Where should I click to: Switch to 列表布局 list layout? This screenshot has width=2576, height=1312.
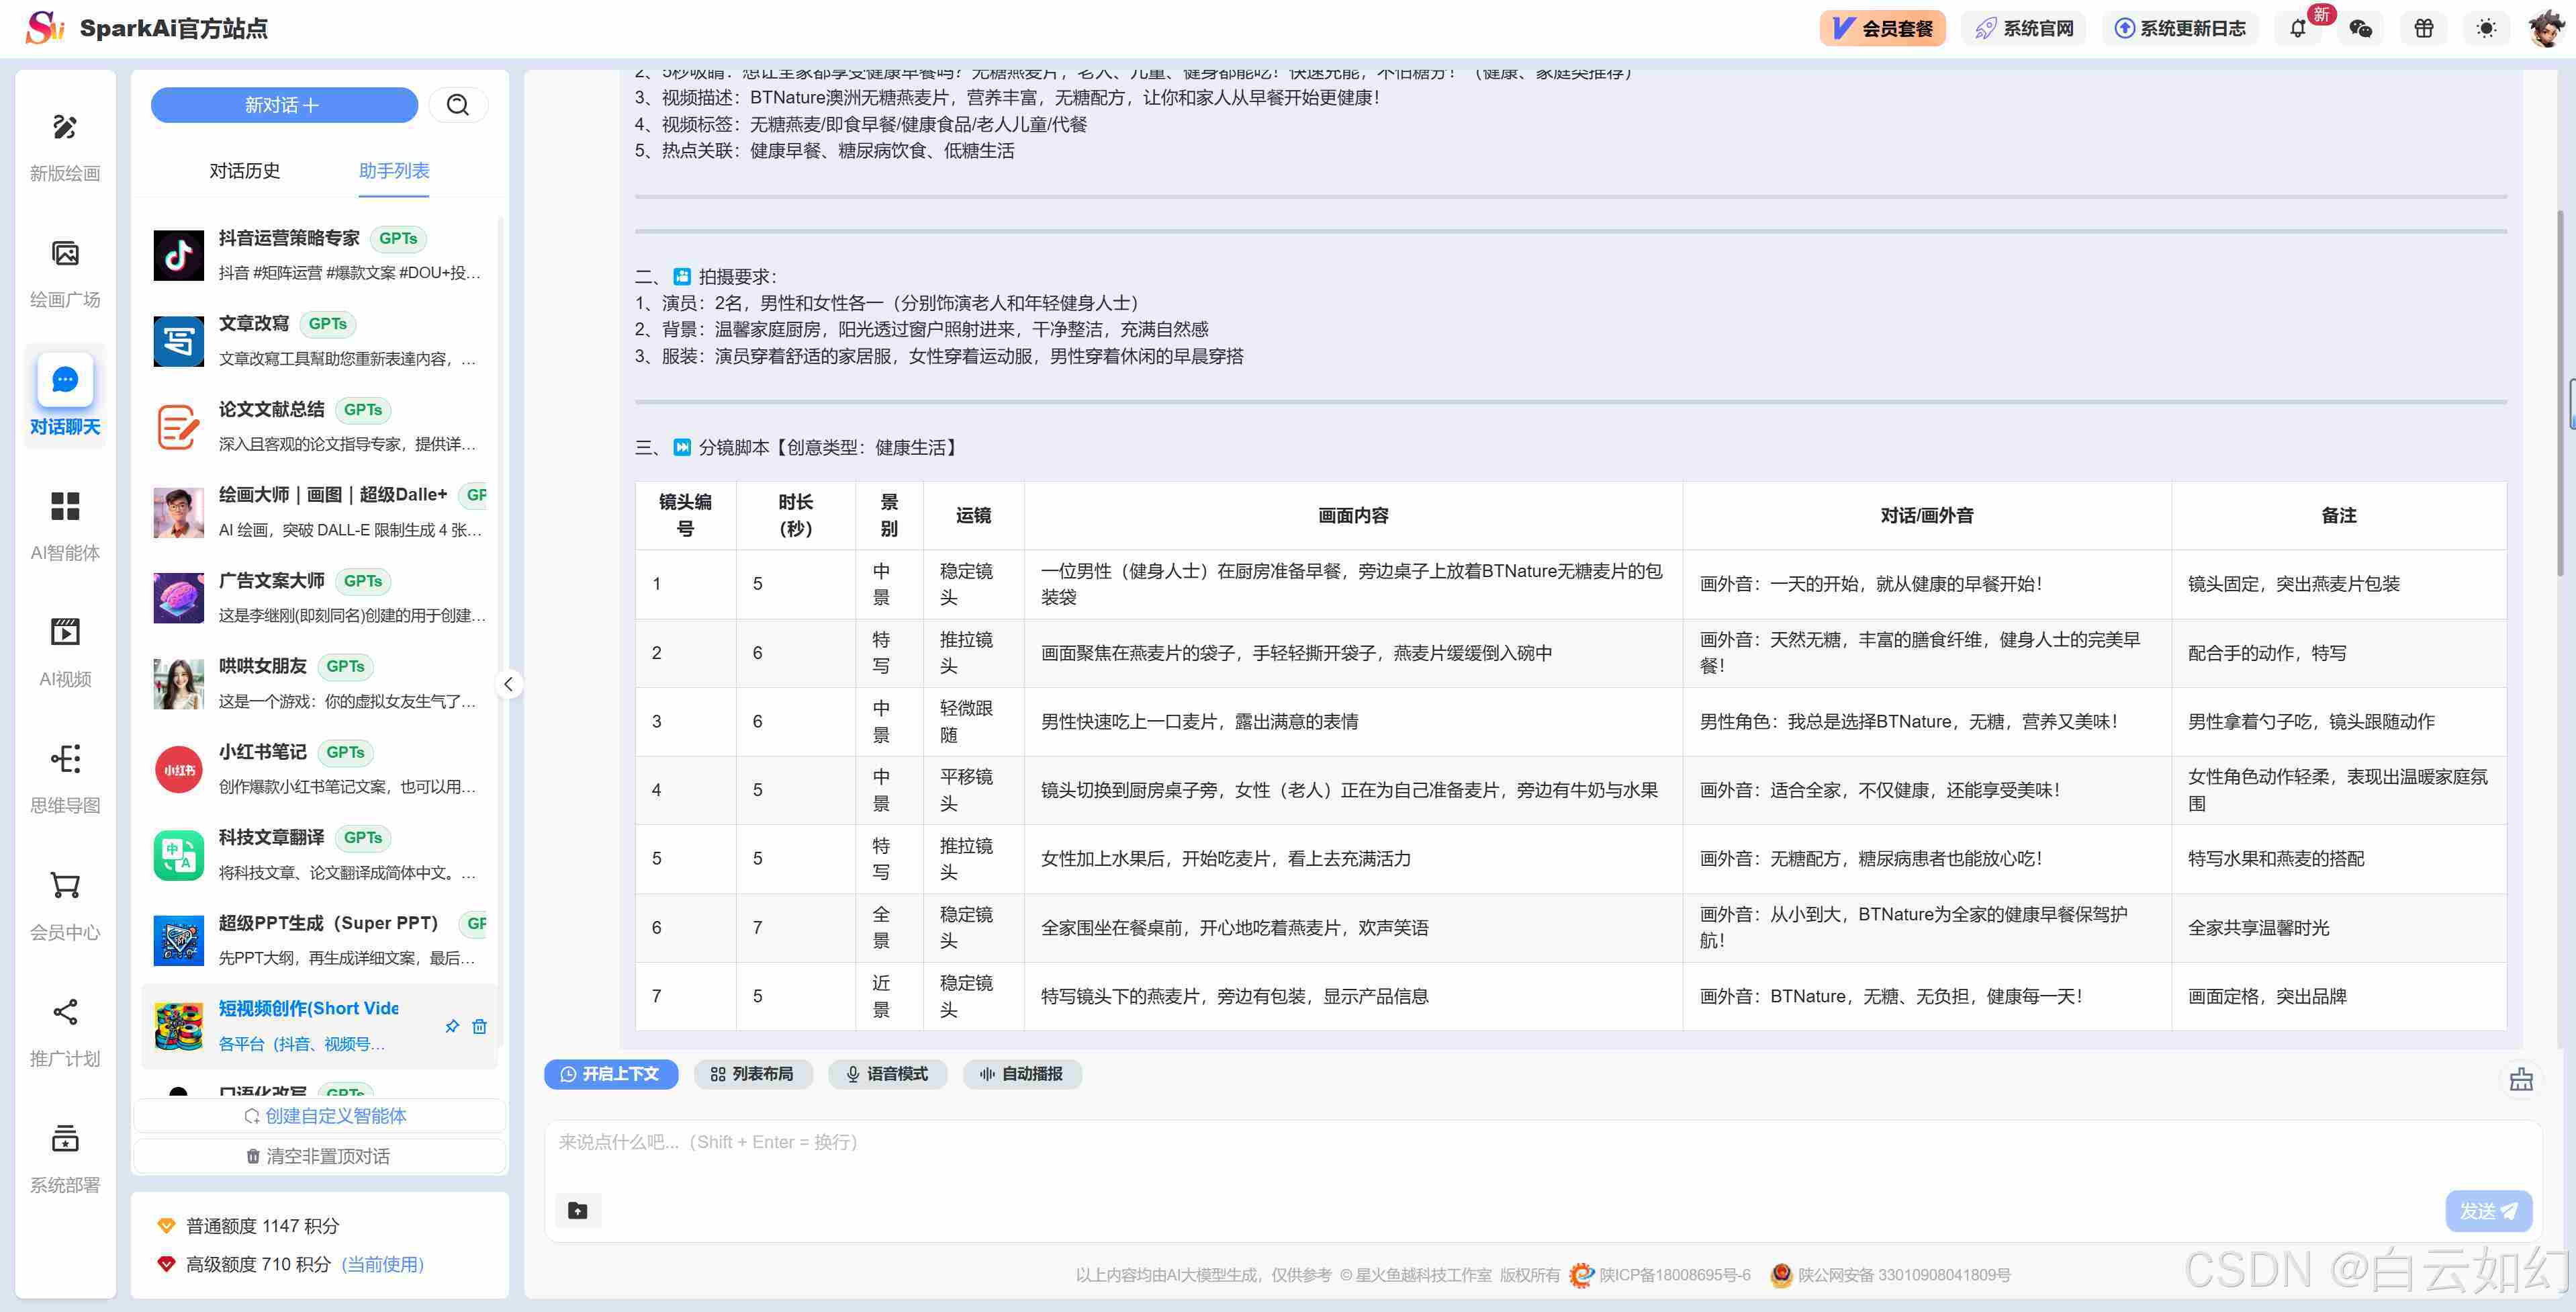coord(752,1074)
